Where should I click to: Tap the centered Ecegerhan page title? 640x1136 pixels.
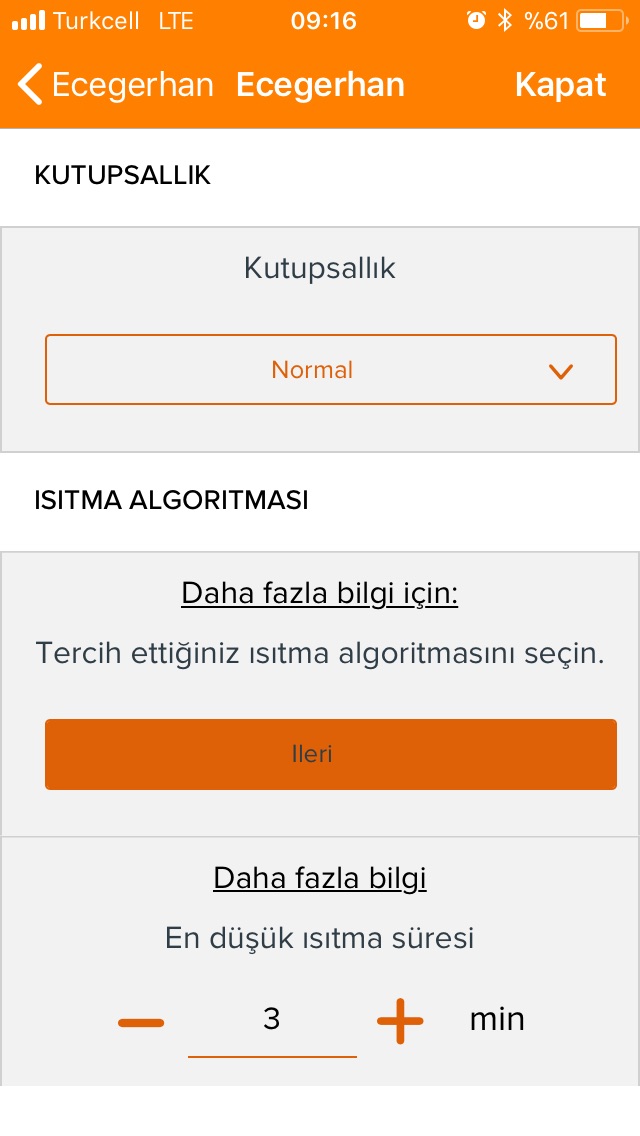pos(320,85)
